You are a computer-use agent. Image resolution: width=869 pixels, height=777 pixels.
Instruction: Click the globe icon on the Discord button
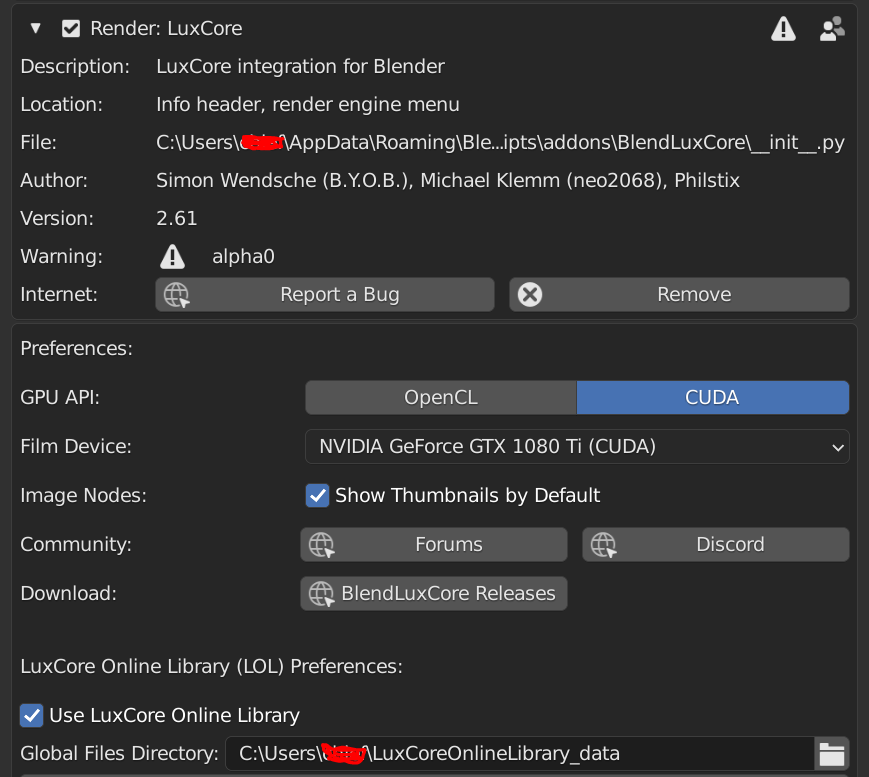point(604,545)
